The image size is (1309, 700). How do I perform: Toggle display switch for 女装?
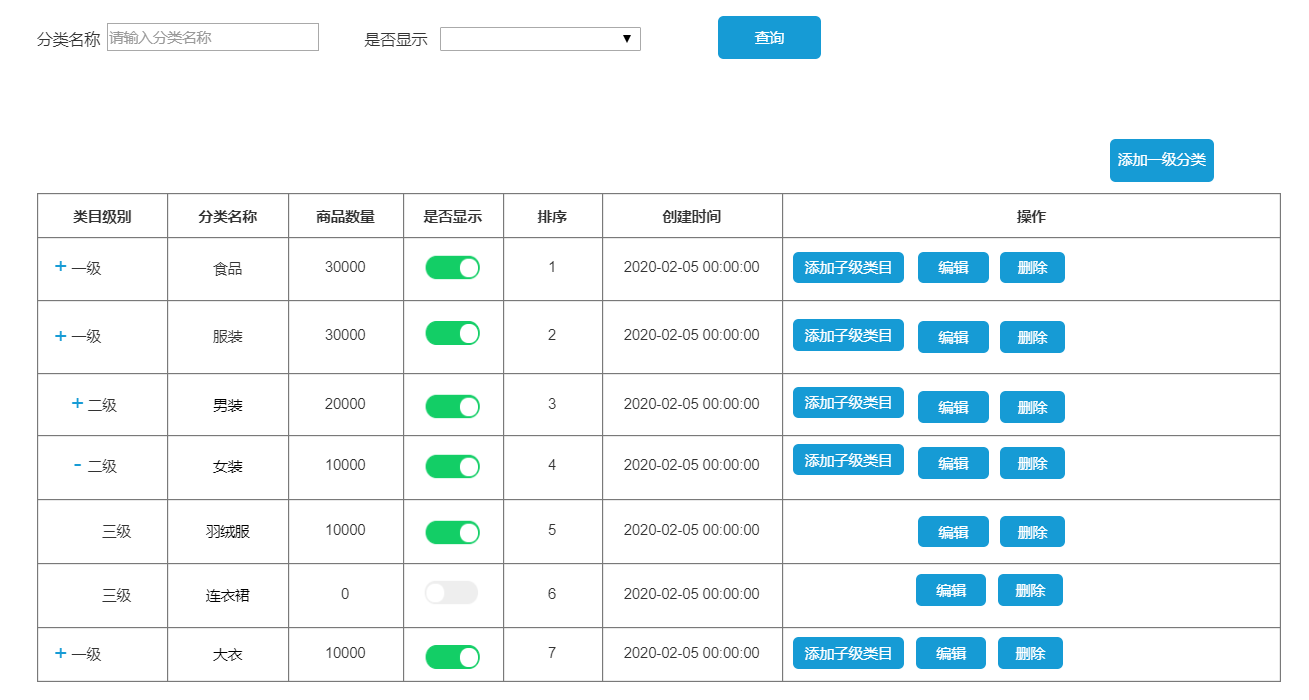[x=452, y=466]
